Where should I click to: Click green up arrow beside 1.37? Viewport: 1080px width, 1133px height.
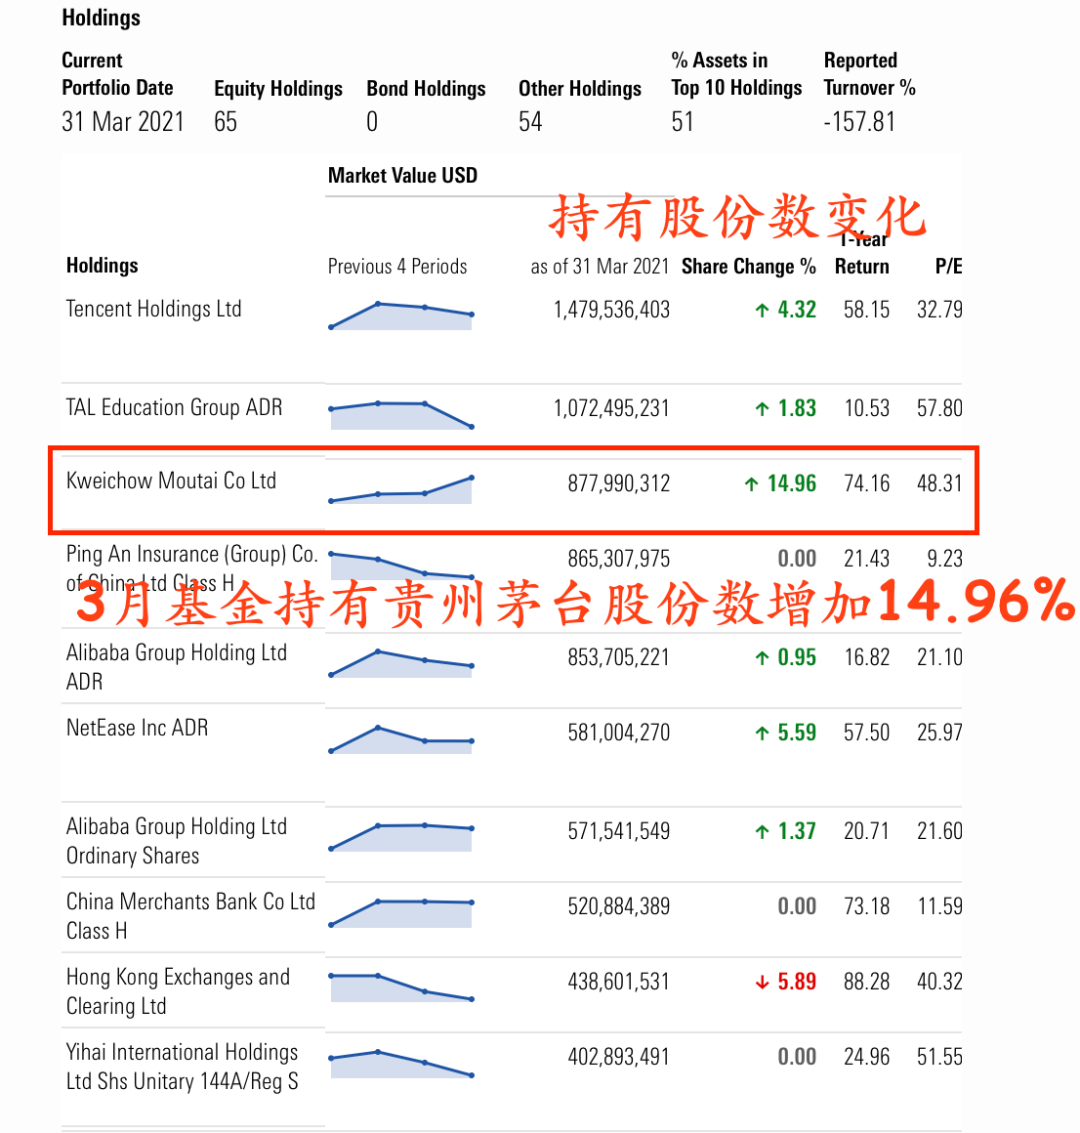(761, 832)
